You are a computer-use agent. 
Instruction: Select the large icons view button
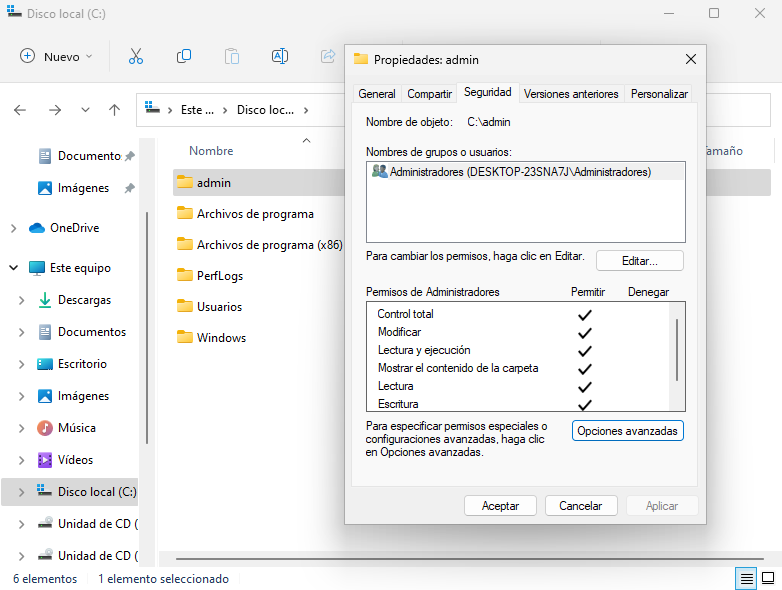pyautogui.click(x=768, y=579)
